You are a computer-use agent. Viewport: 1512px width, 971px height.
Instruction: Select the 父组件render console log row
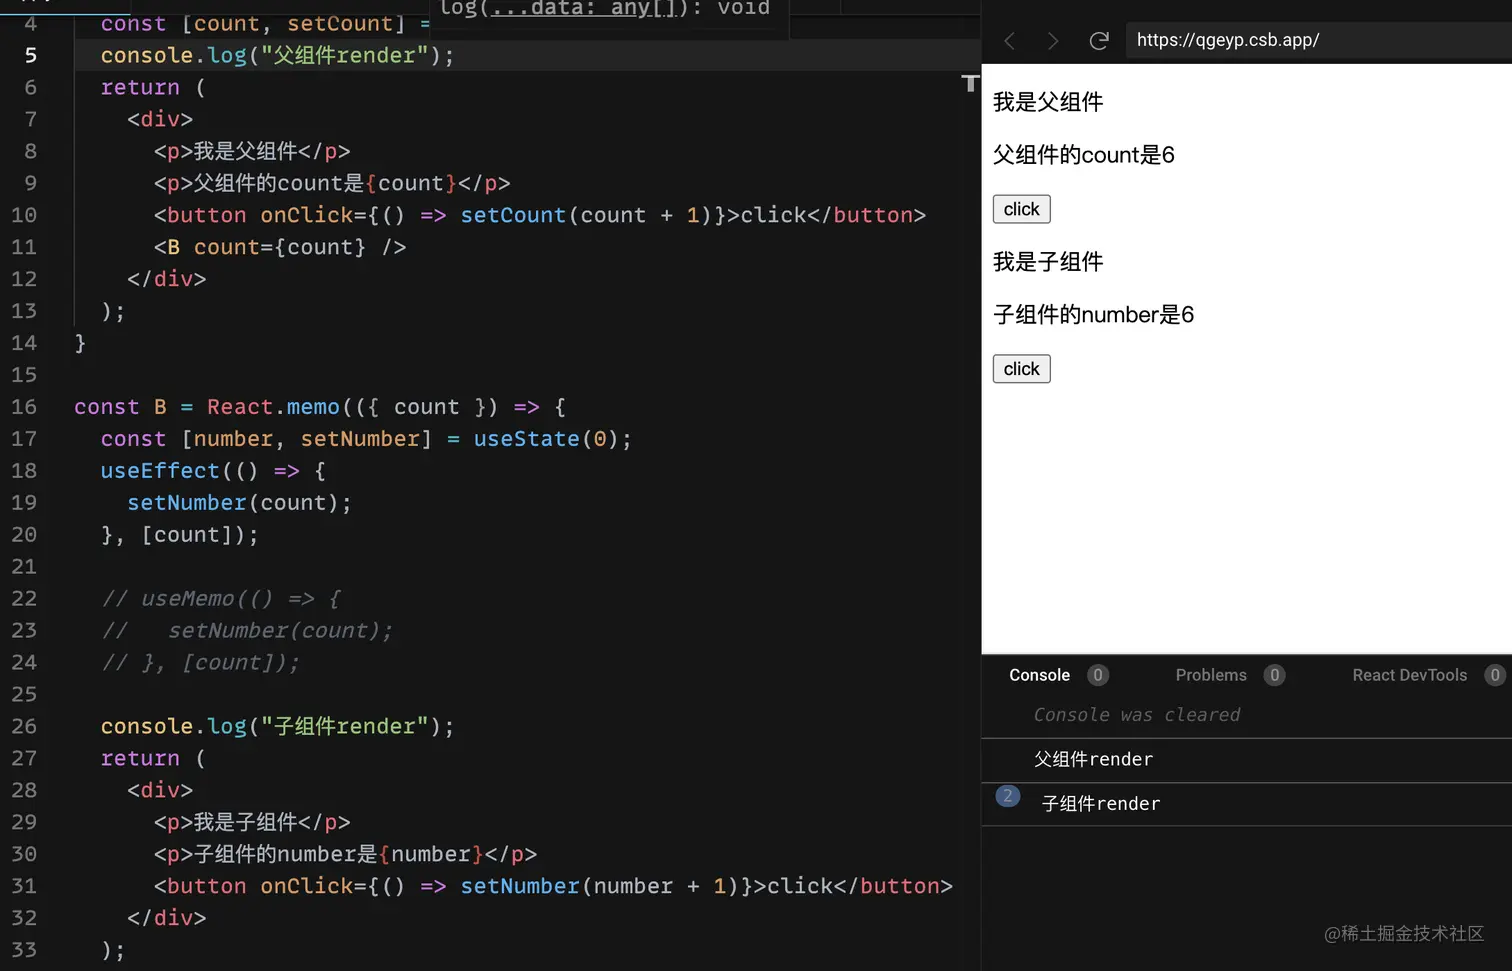1247,760
